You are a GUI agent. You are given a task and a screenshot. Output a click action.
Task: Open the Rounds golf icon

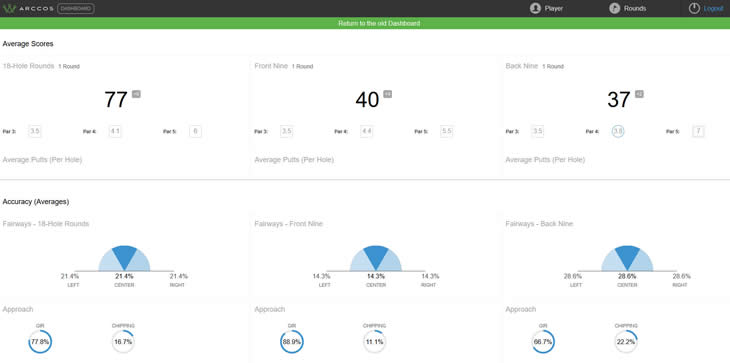[615, 8]
